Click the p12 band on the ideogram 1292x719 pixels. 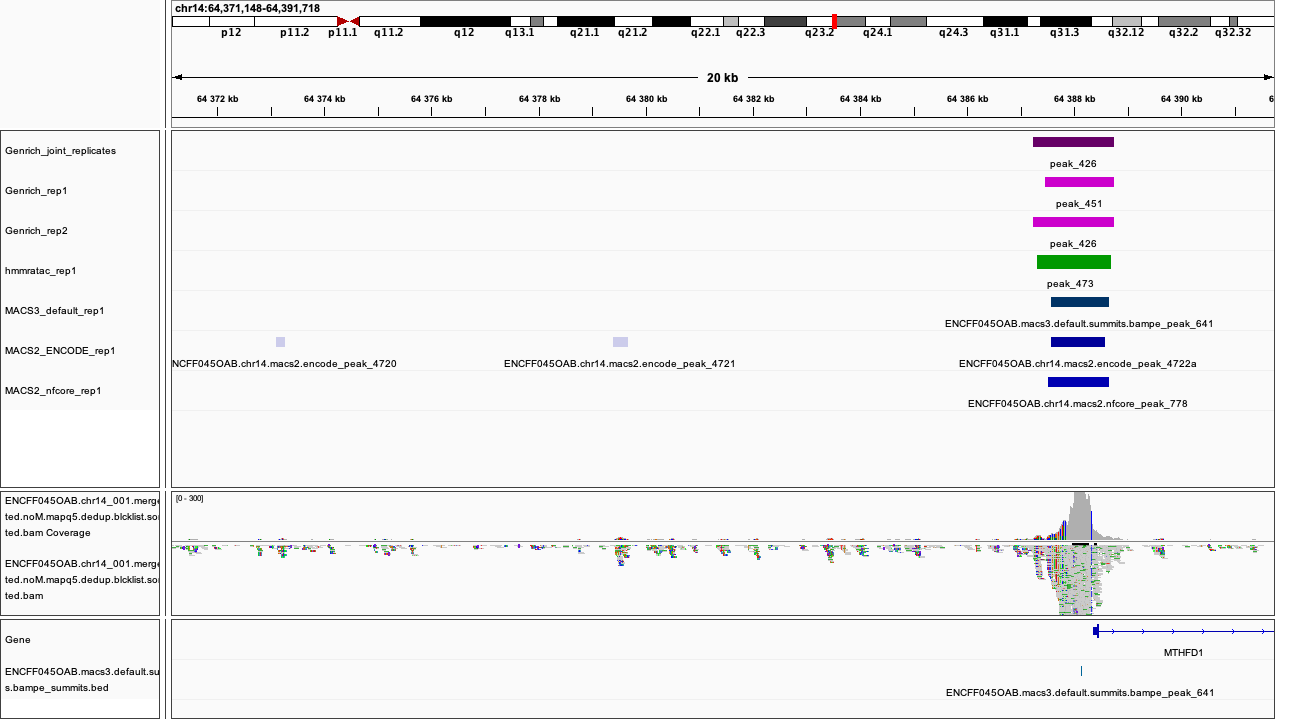pyautogui.click(x=231, y=21)
